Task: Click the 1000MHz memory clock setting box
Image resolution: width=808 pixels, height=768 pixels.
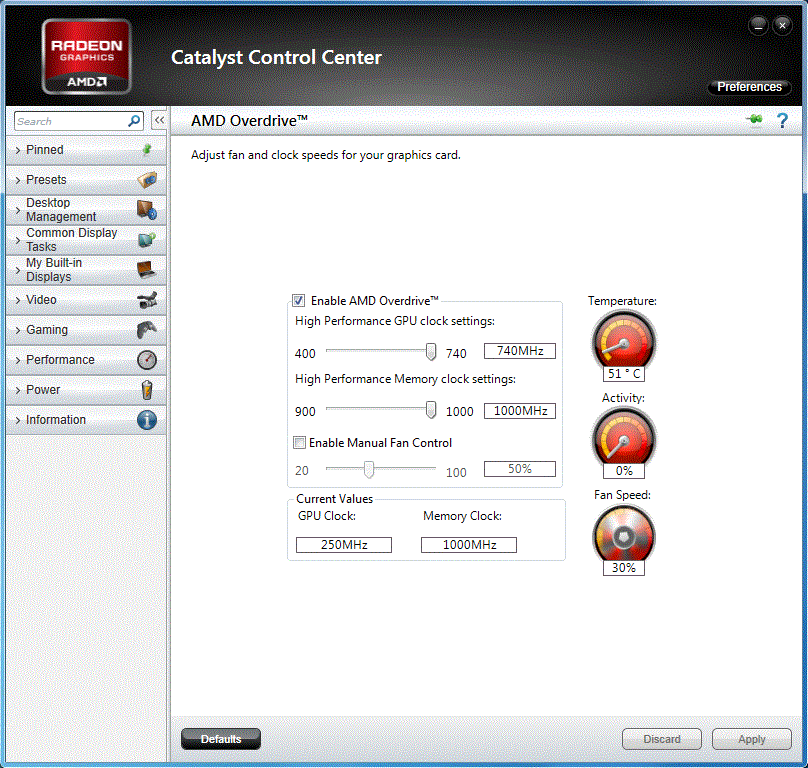Action: click(x=520, y=411)
